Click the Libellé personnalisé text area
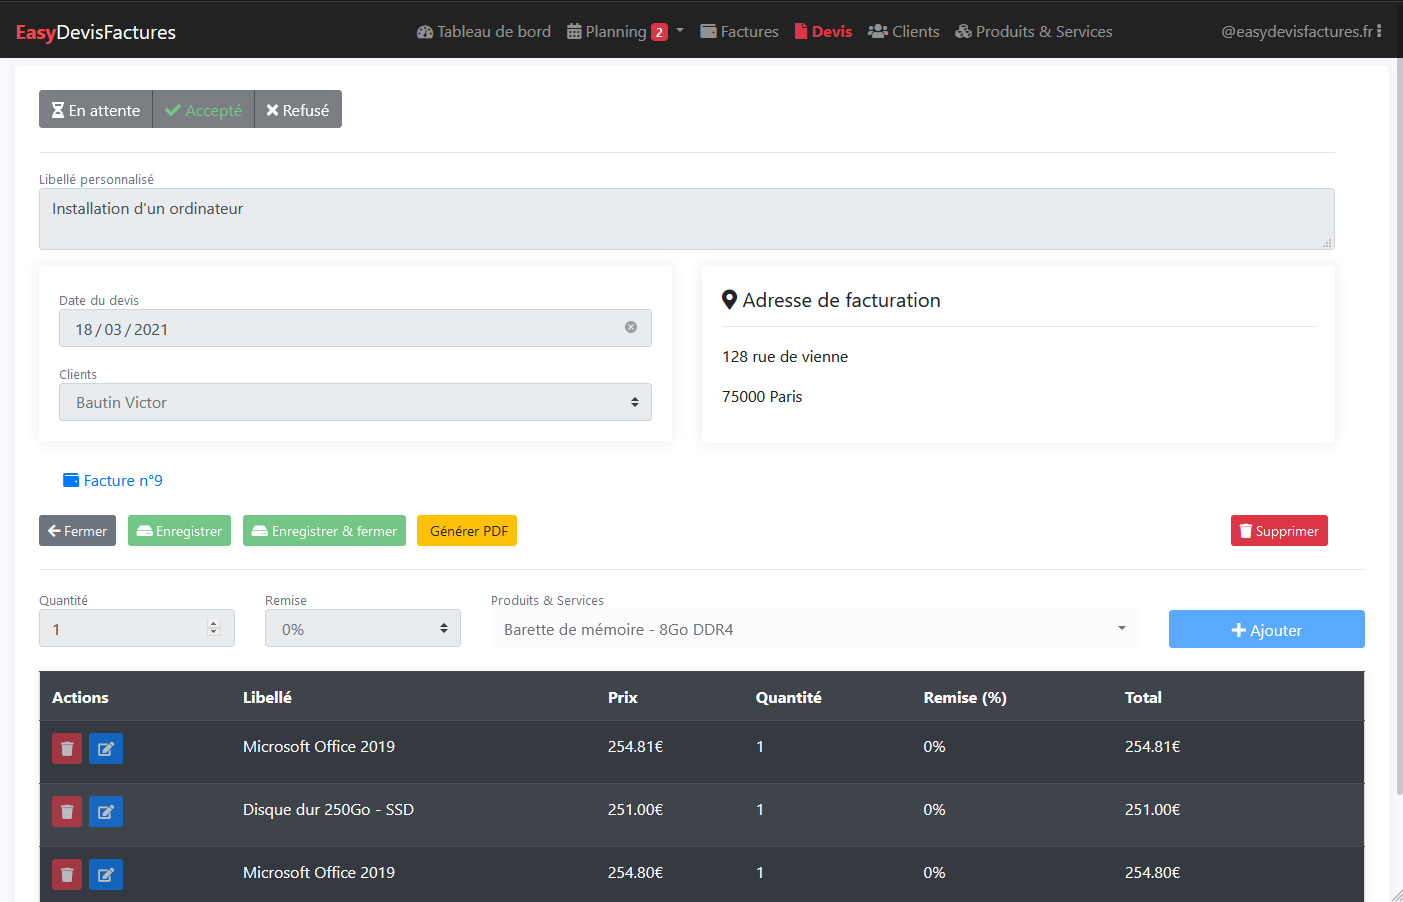The height and width of the screenshot is (902, 1403). point(687,219)
